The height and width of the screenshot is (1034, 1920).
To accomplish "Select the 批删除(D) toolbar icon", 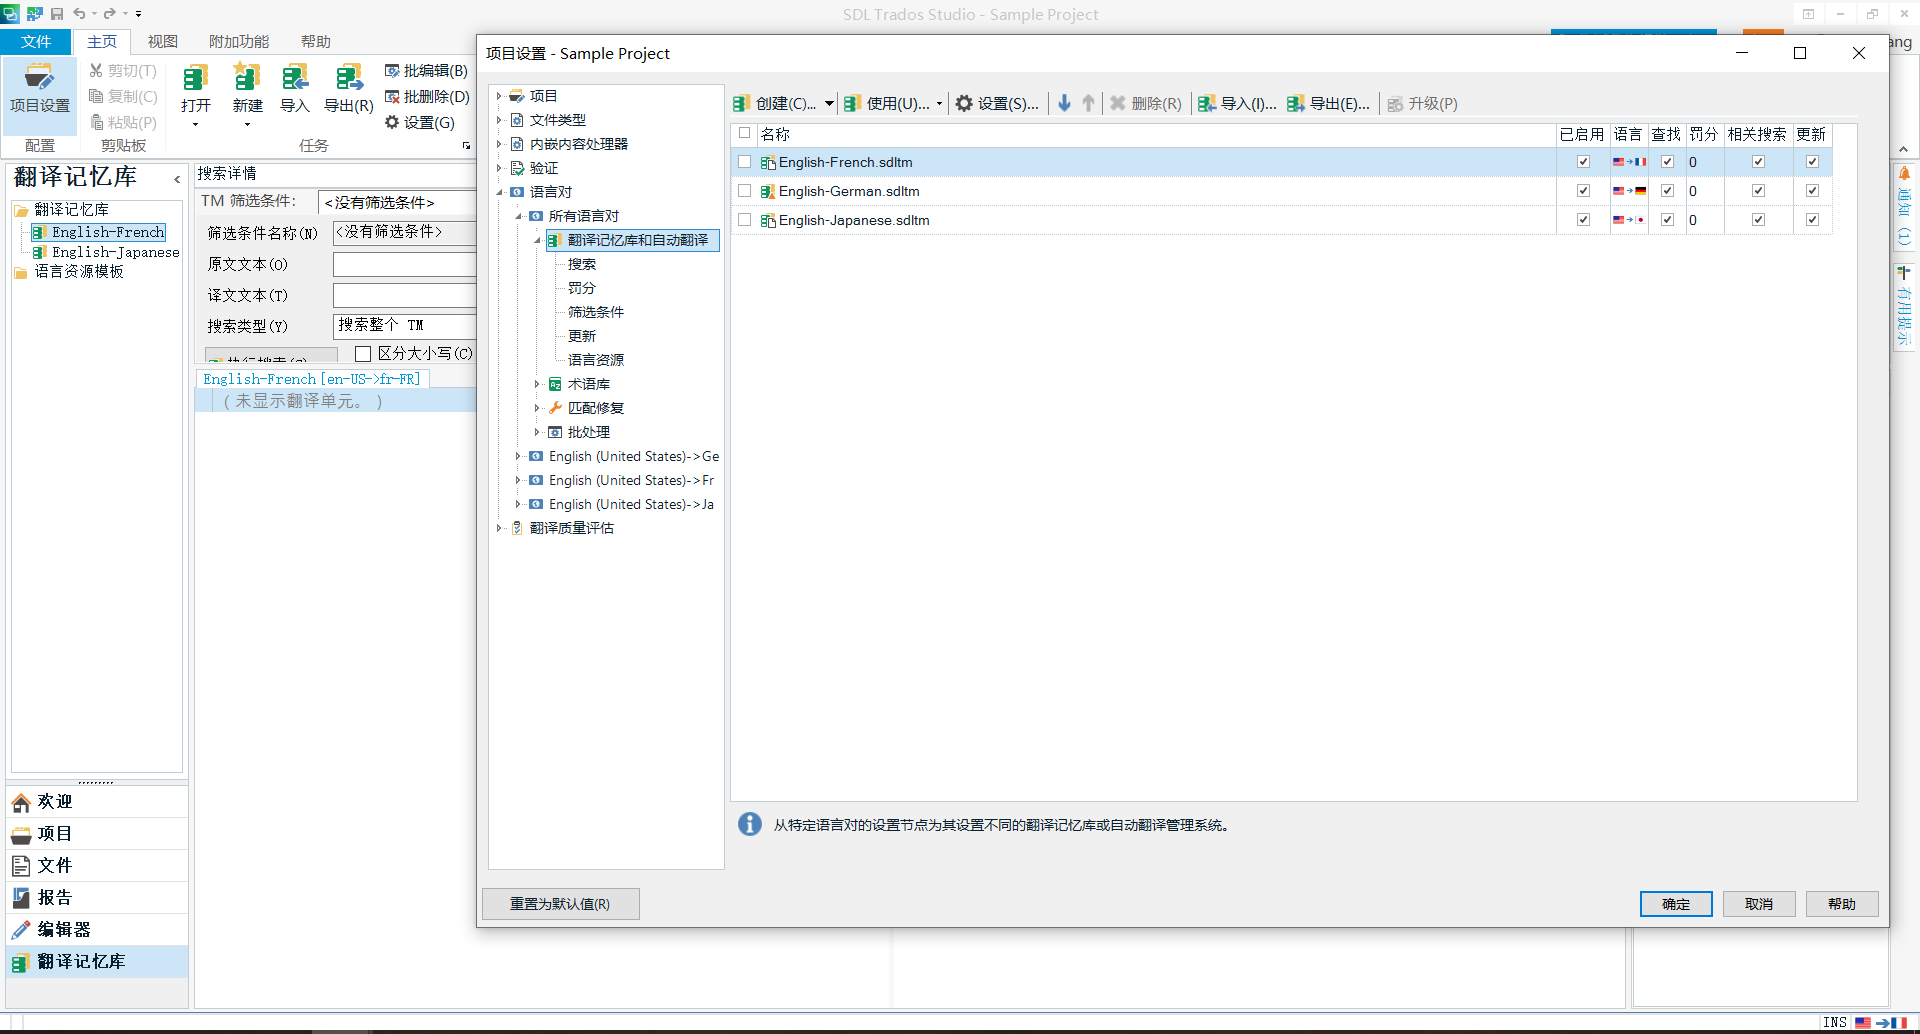I will (x=428, y=96).
